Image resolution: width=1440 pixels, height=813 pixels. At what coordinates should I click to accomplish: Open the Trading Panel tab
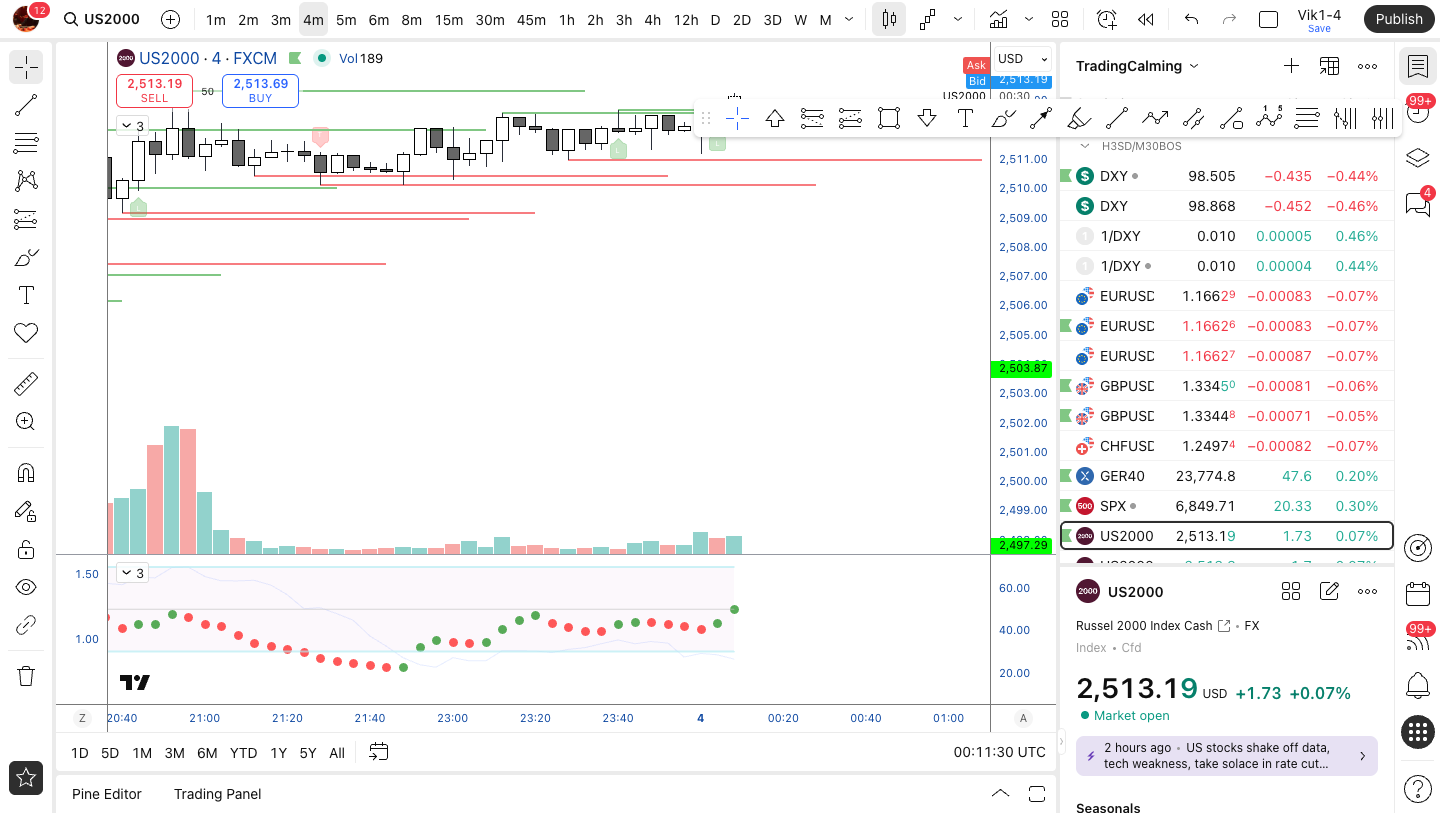tap(218, 794)
